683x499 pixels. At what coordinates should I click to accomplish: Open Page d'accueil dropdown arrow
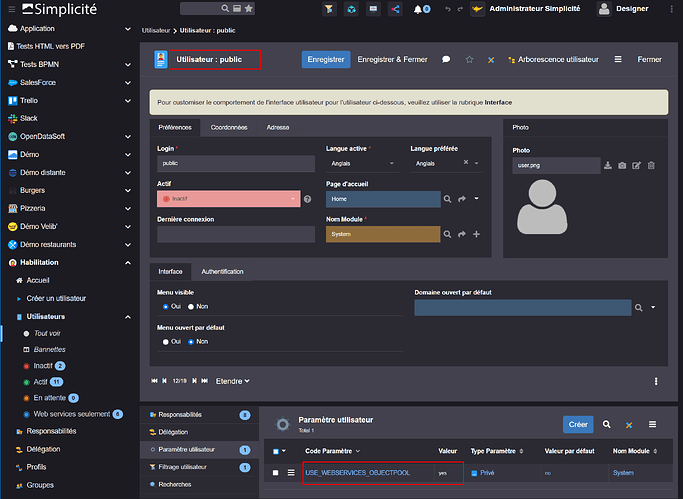(477, 199)
